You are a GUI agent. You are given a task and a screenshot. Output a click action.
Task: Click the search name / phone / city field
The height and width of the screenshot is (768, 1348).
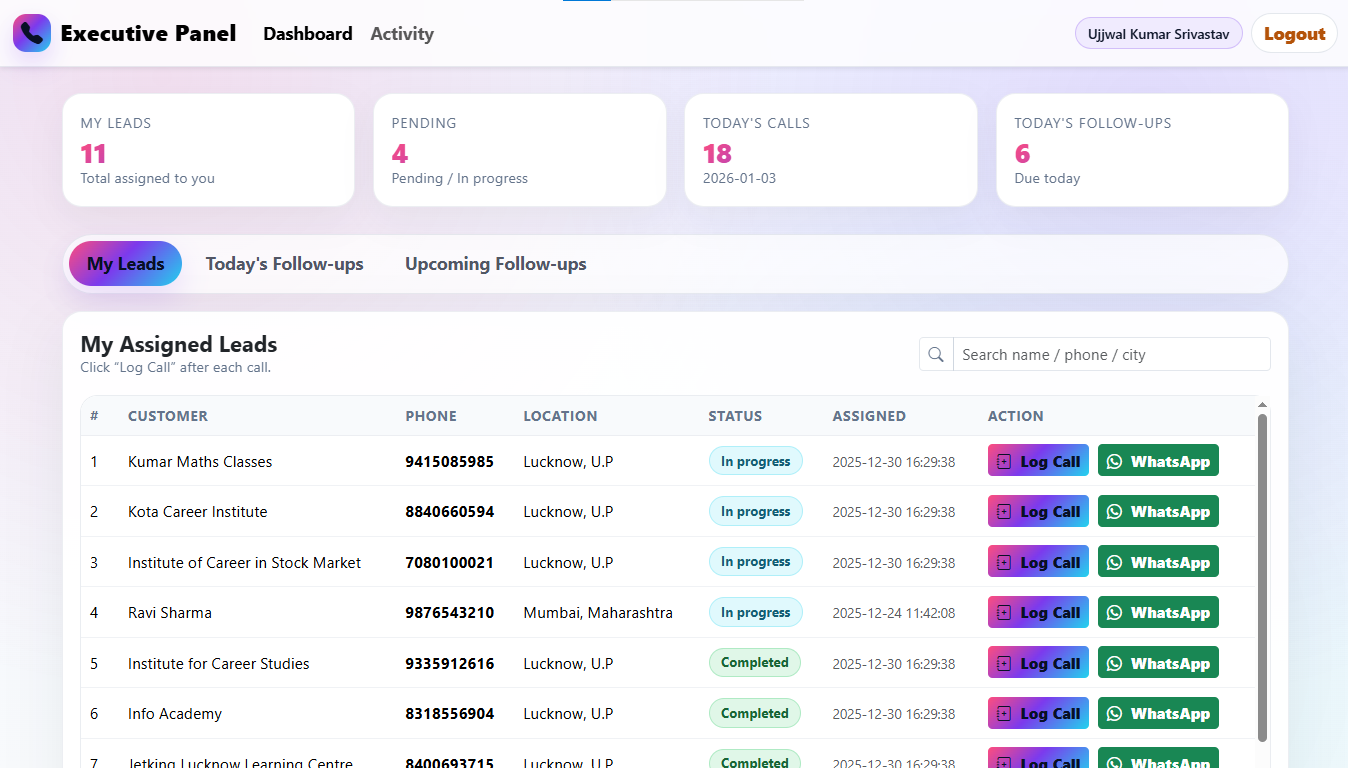click(x=1110, y=354)
